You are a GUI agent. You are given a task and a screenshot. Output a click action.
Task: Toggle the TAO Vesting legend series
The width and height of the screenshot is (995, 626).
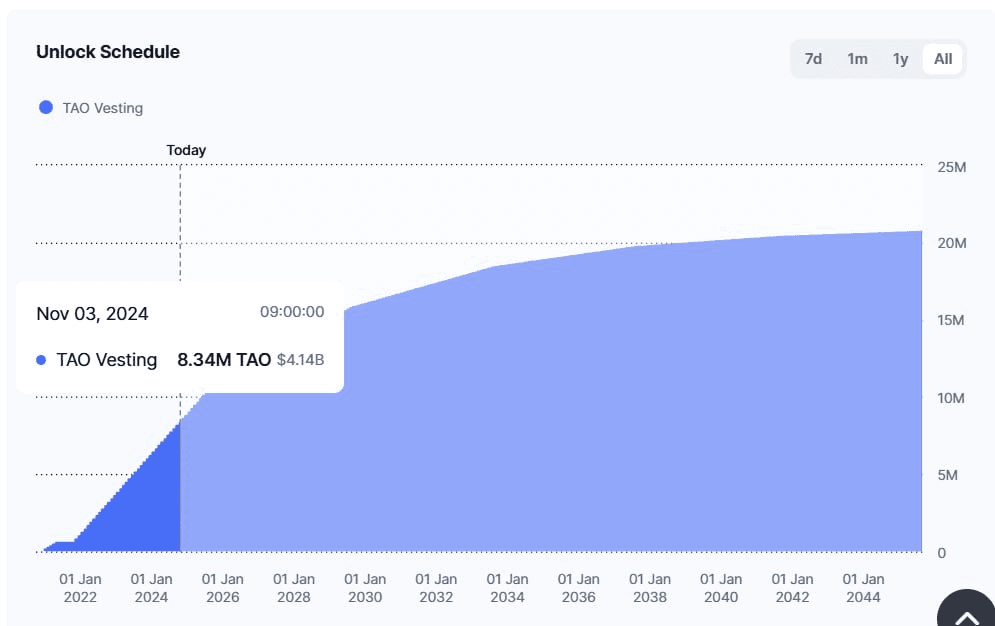[x=91, y=108]
